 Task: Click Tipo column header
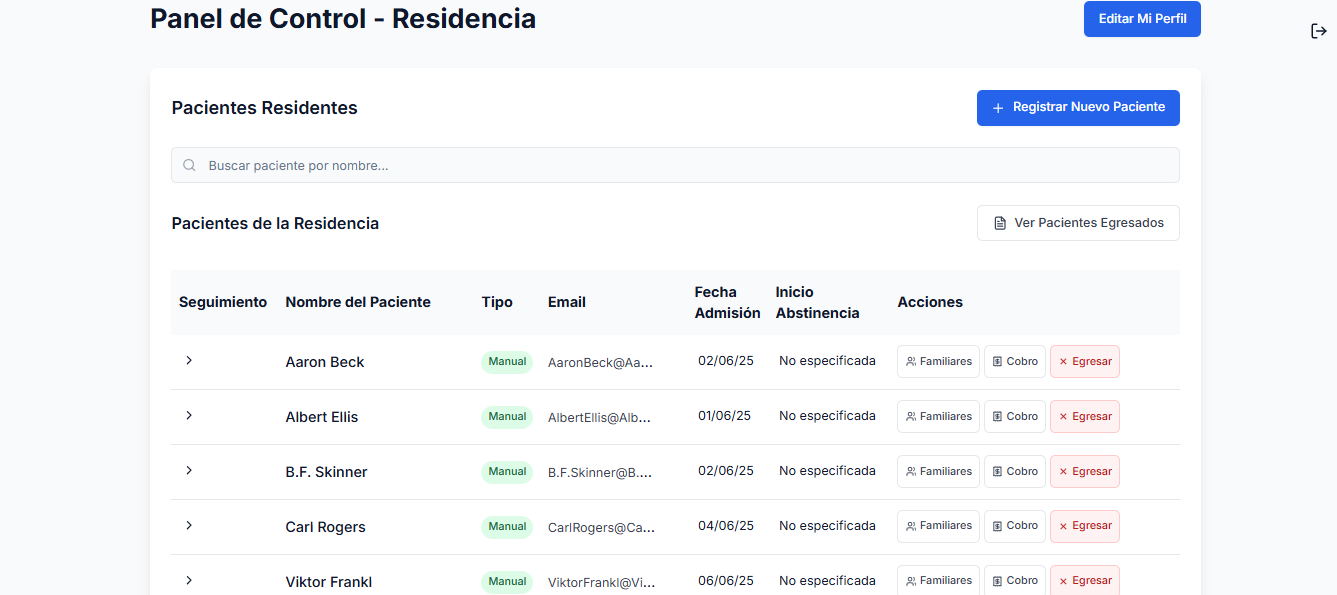tap(497, 302)
